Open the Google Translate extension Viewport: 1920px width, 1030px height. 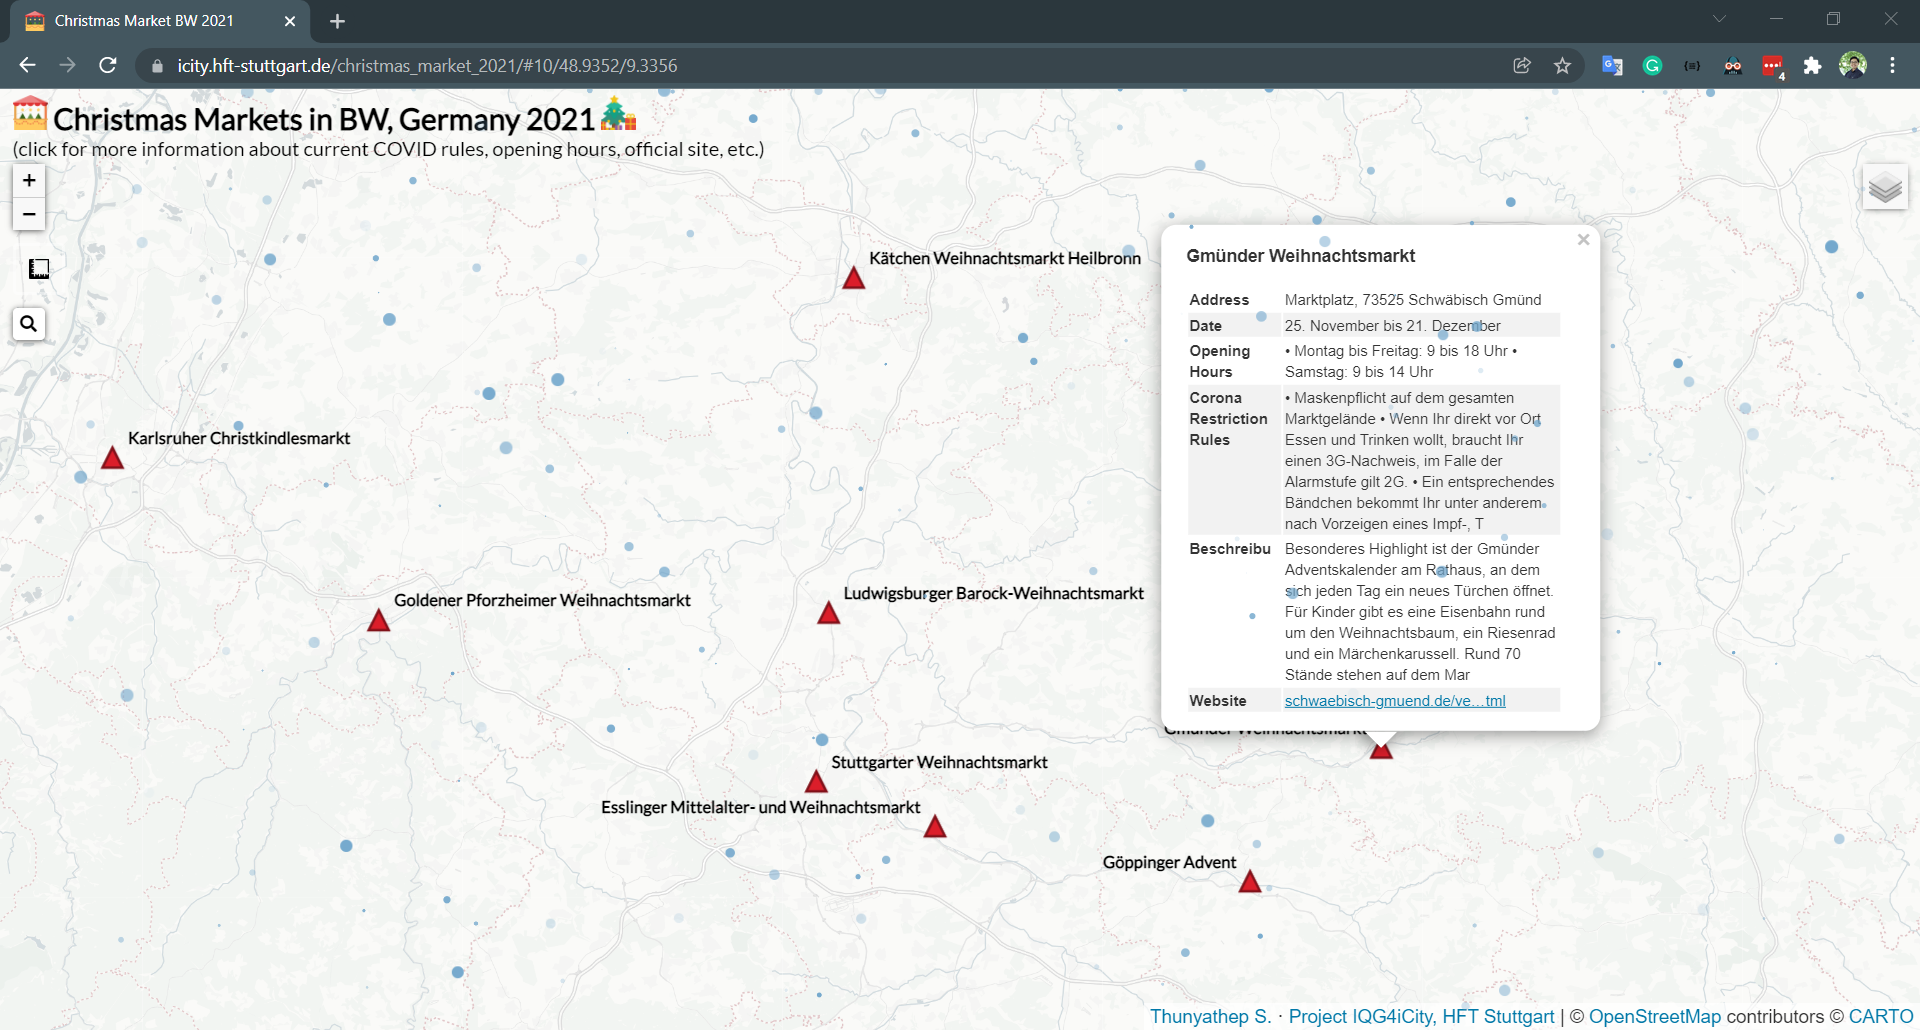click(1612, 65)
